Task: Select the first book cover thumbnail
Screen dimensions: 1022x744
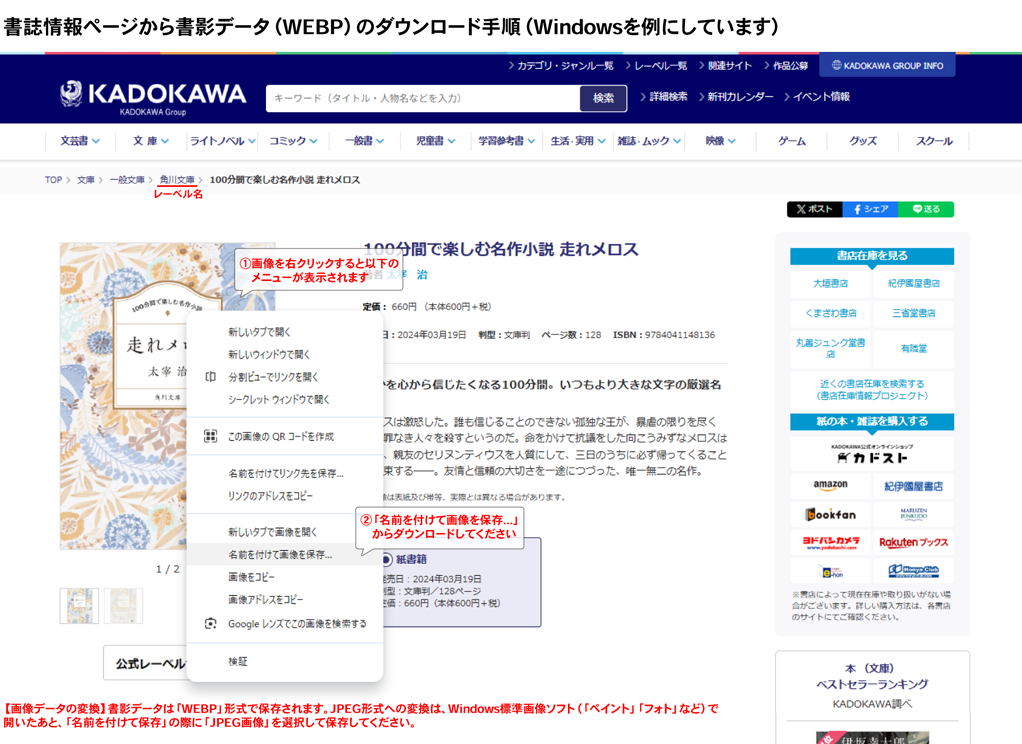Action: (x=79, y=606)
